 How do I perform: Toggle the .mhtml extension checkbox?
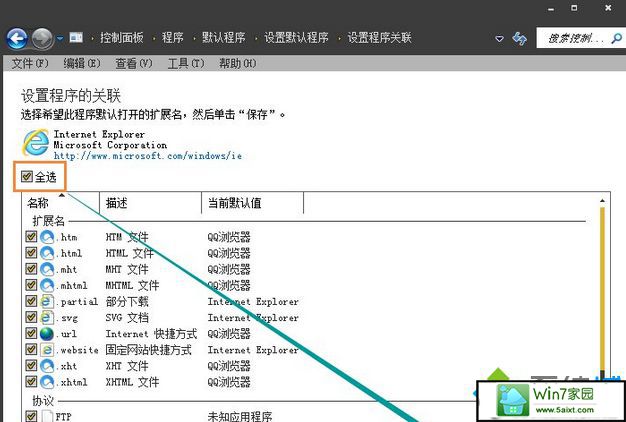pyautogui.click(x=31, y=285)
